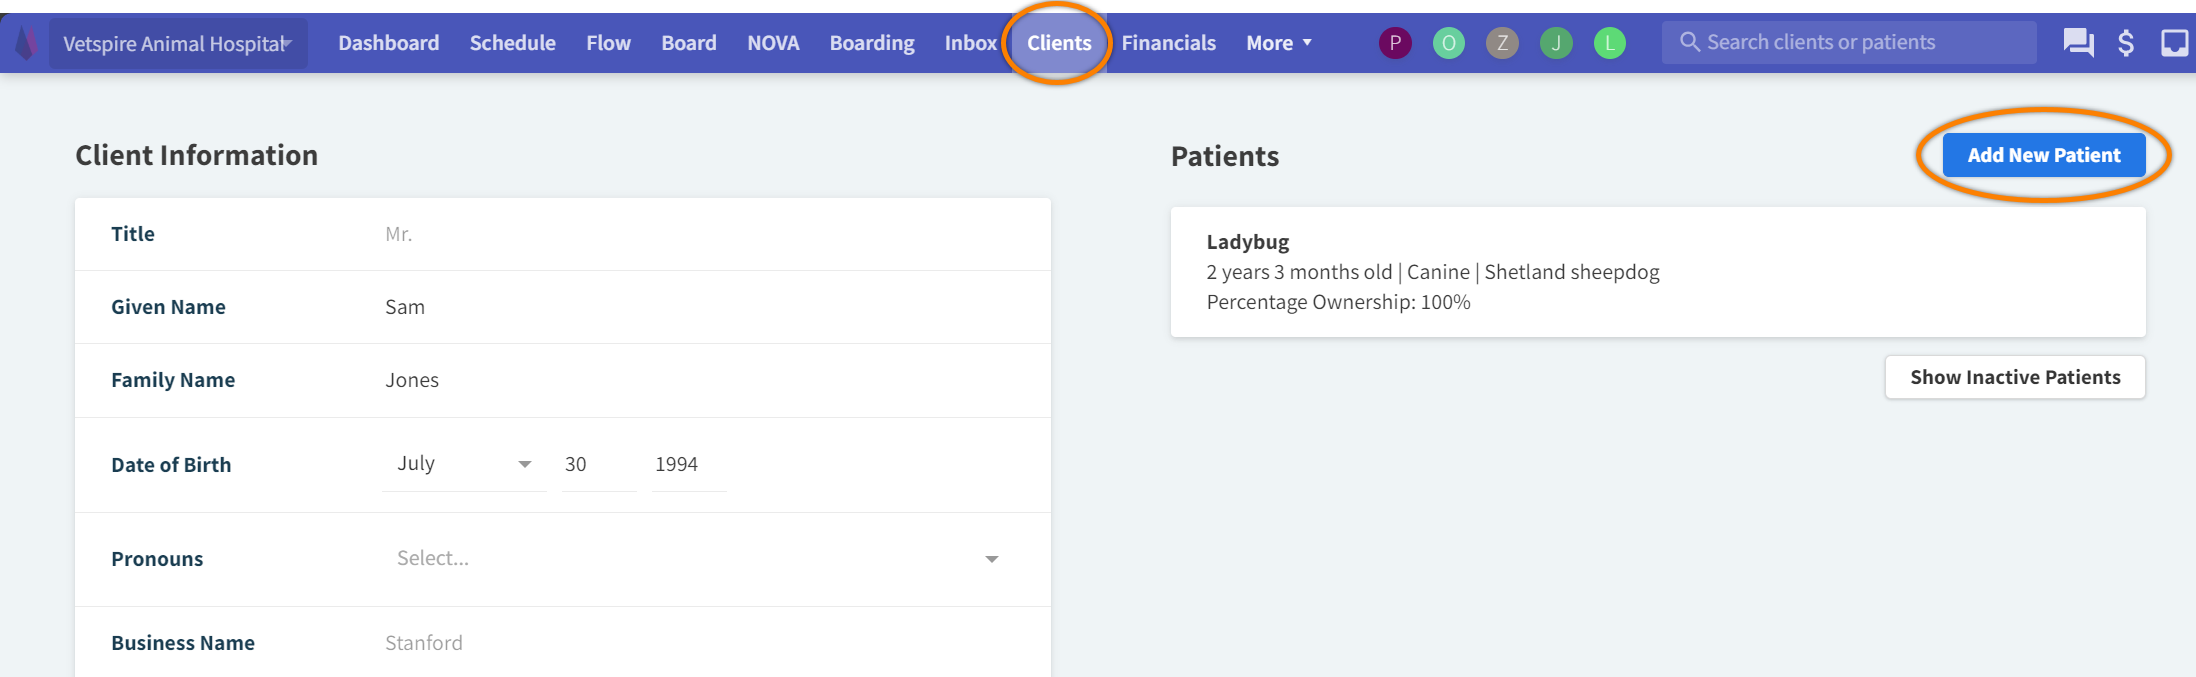Select the green J user avatar

(1556, 43)
